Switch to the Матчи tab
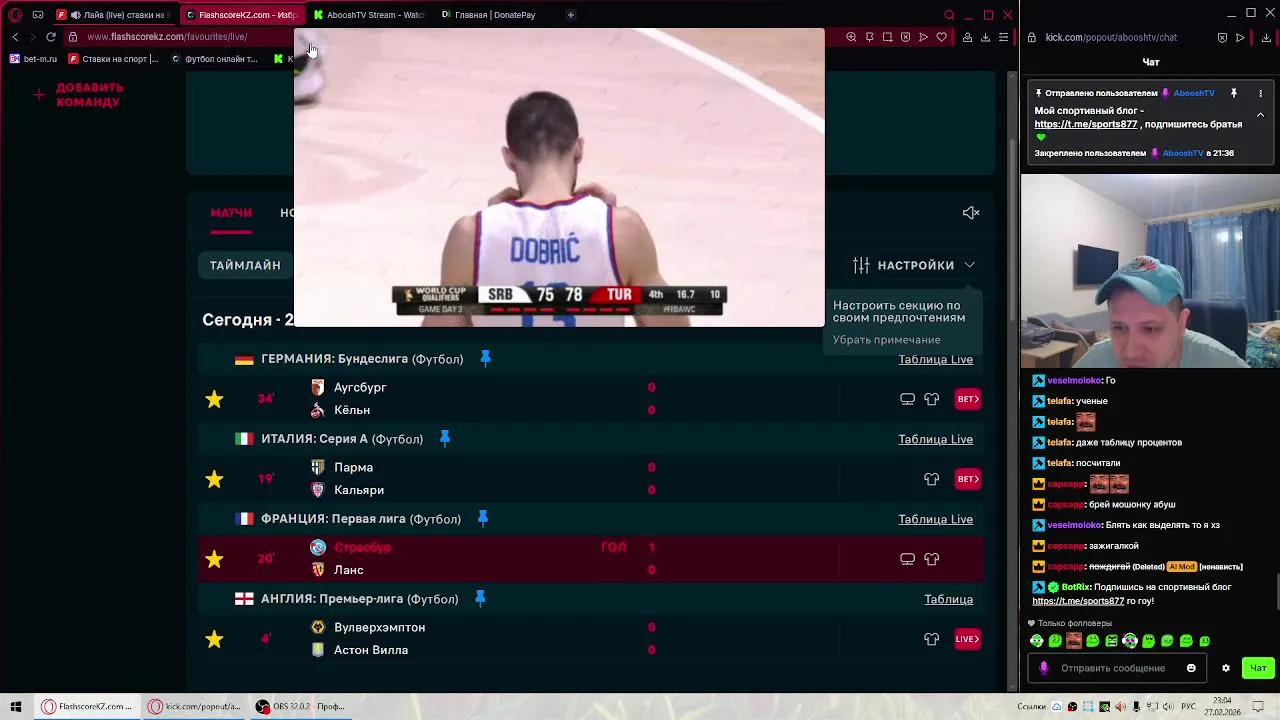Viewport: 1280px width, 720px height. [231, 213]
